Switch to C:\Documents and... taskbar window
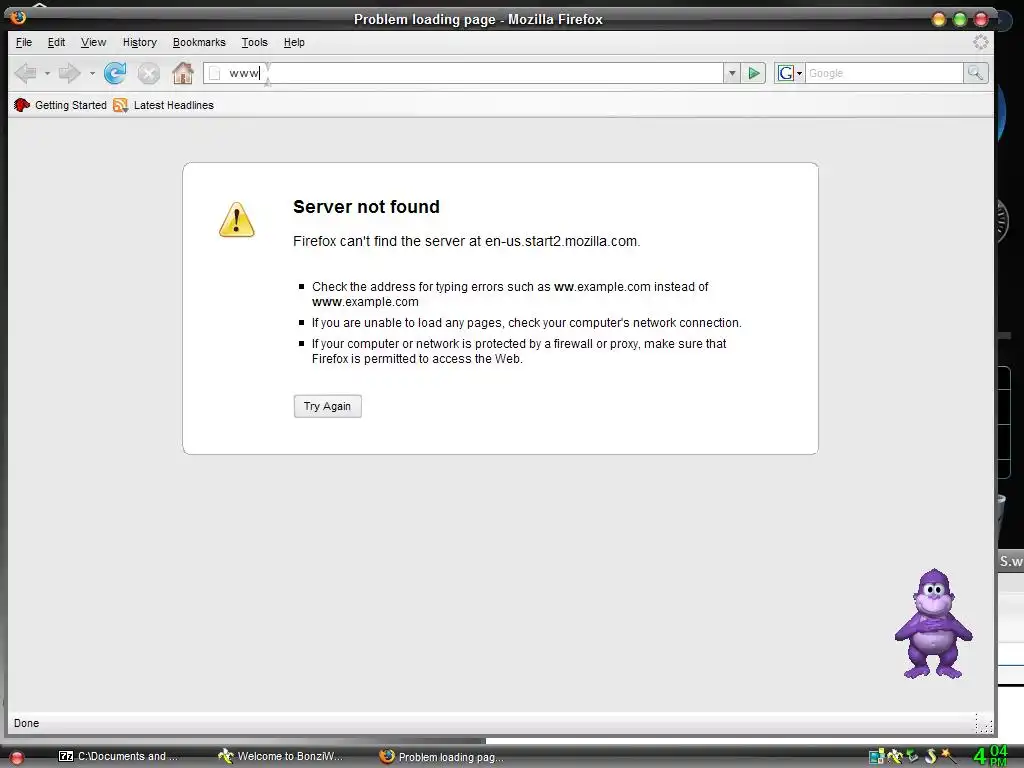 [x=118, y=756]
